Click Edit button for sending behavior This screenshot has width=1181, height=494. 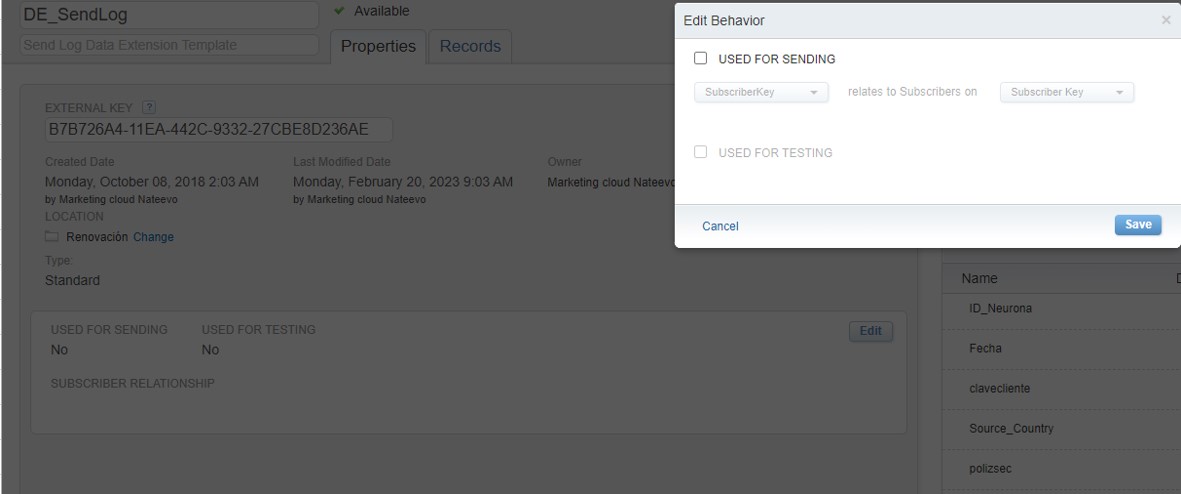point(870,331)
